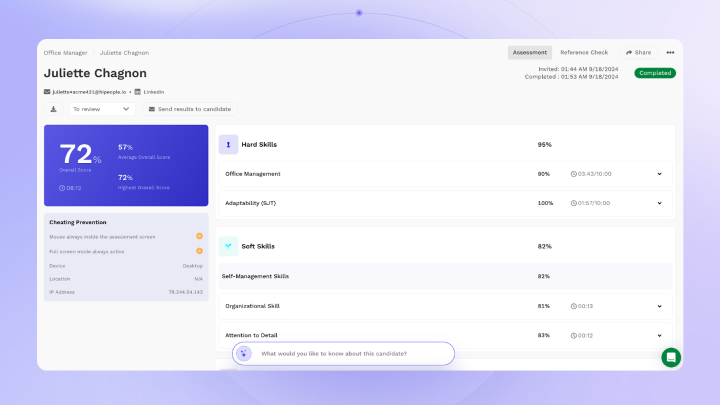Expand the Office Management row

pyautogui.click(x=659, y=174)
